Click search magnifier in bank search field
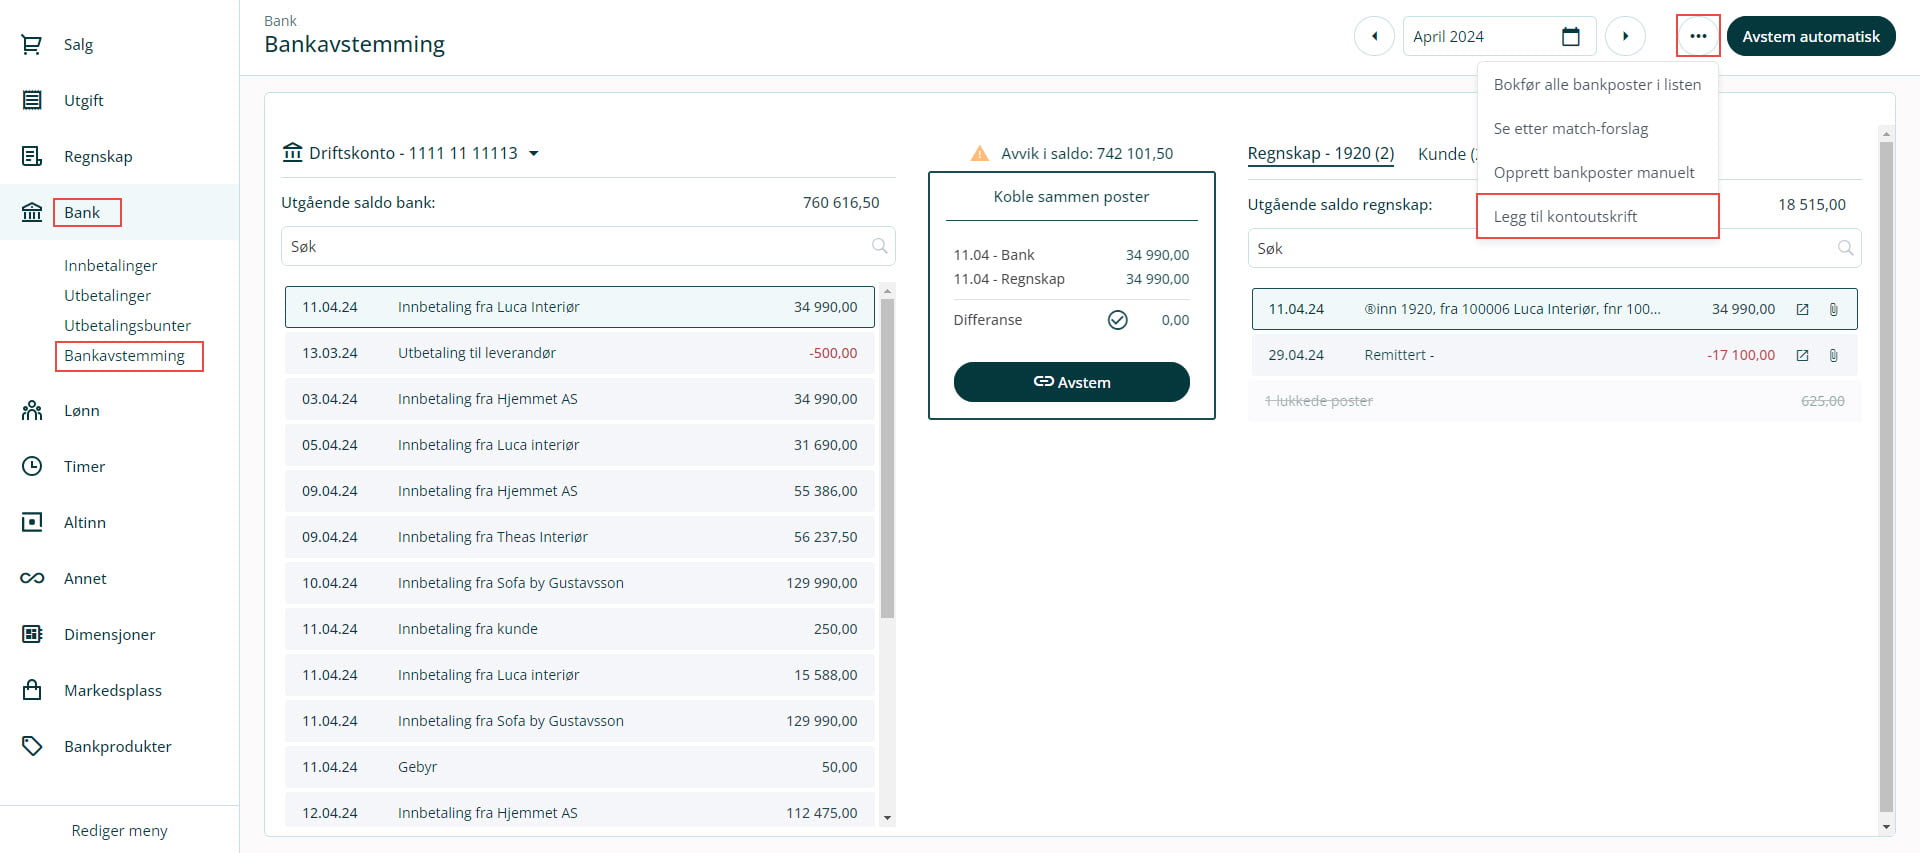 [879, 246]
